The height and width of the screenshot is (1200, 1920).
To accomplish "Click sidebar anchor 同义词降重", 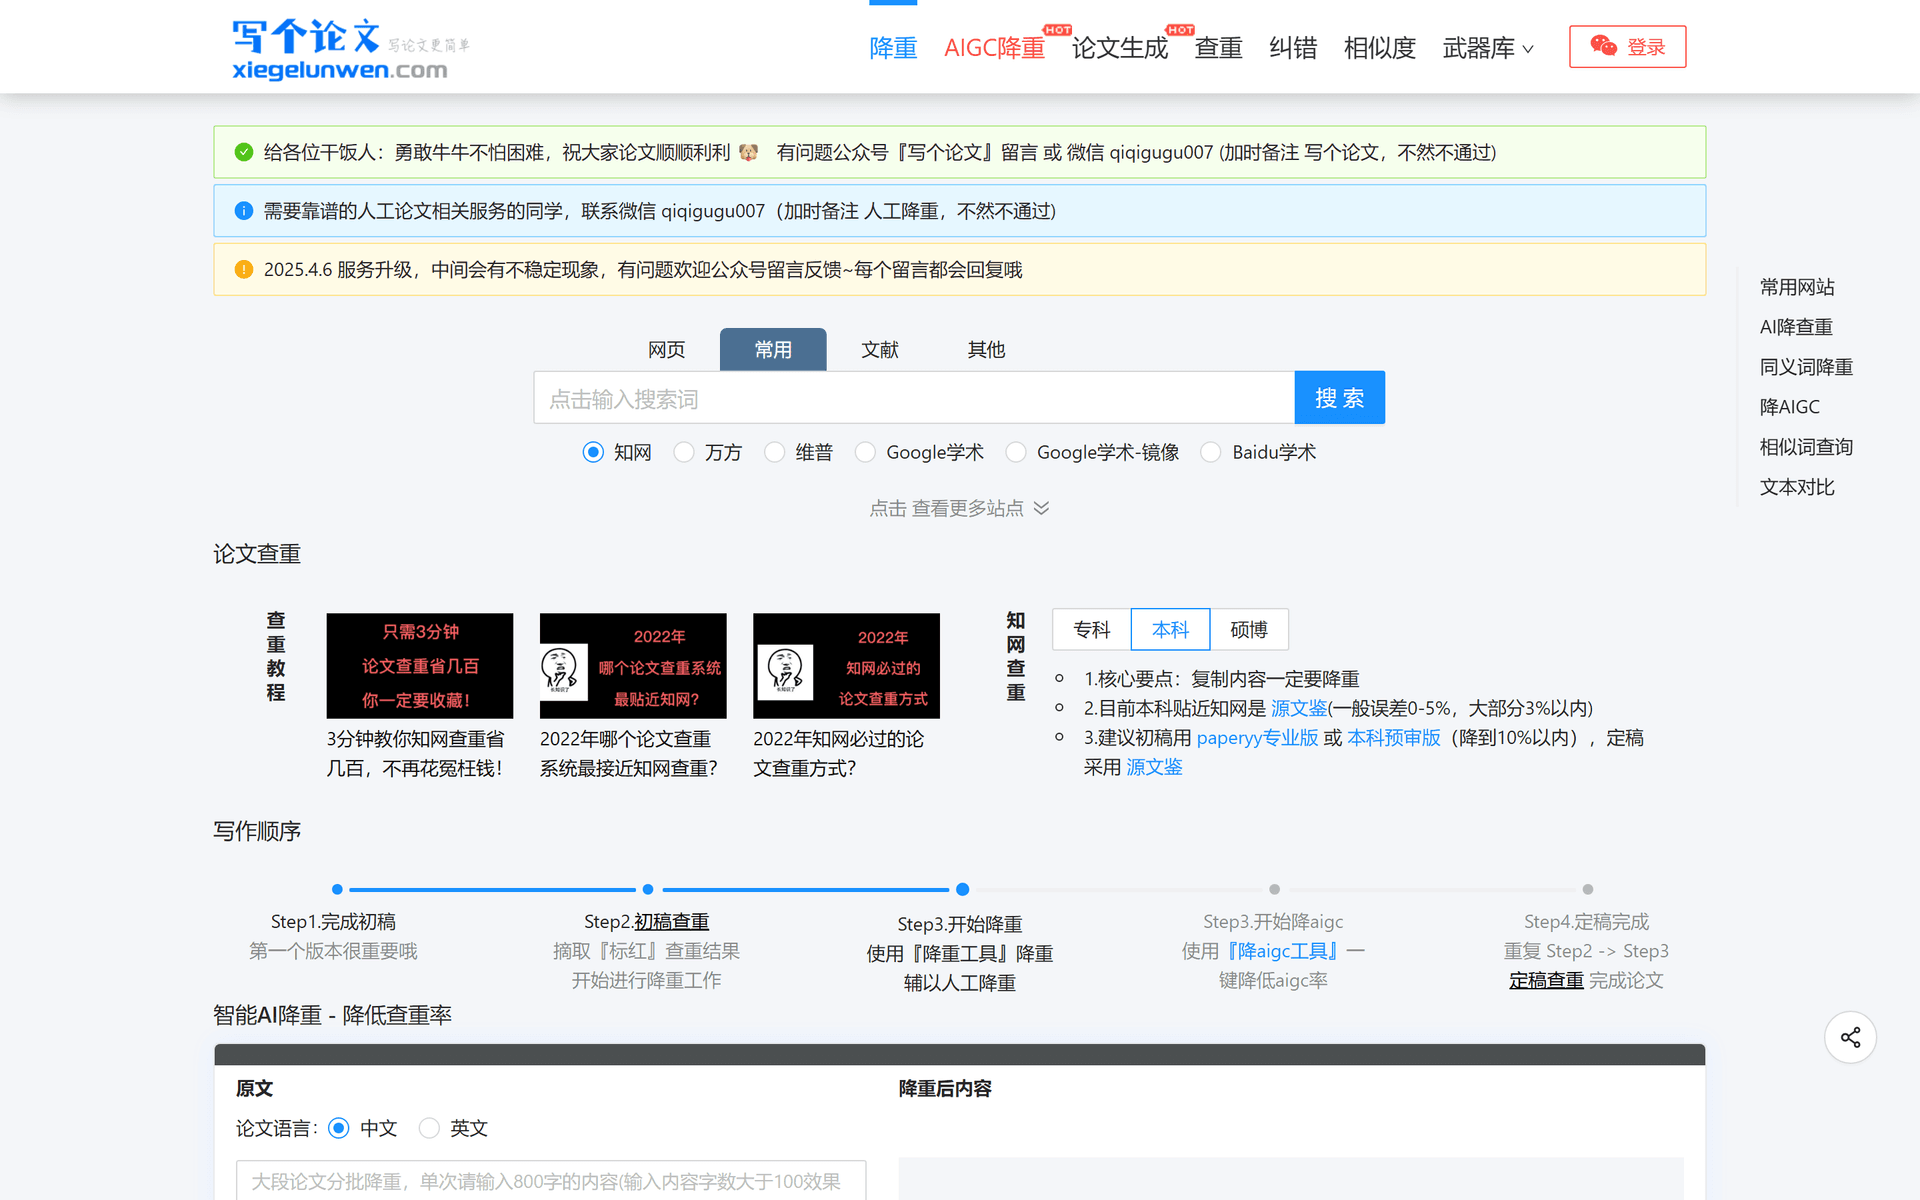I will pyautogui.click(x=1806, y=367).
